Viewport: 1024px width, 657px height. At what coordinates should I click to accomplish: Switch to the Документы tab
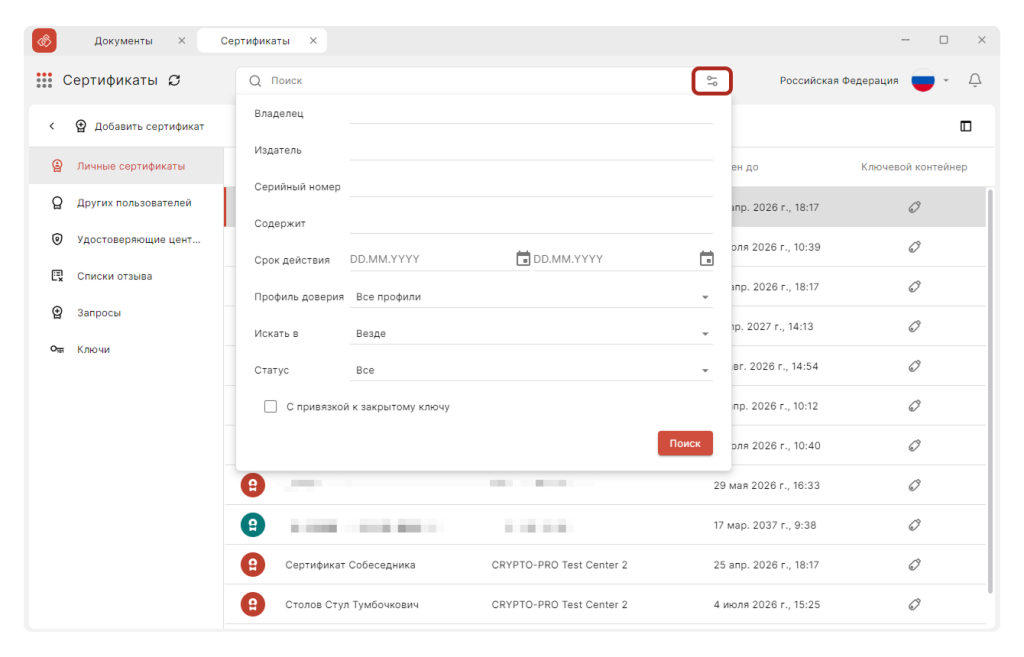pyautogui.click(x=123, y=40)
